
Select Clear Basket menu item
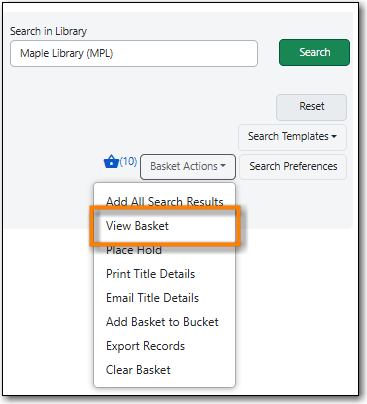tap(164, 370)
